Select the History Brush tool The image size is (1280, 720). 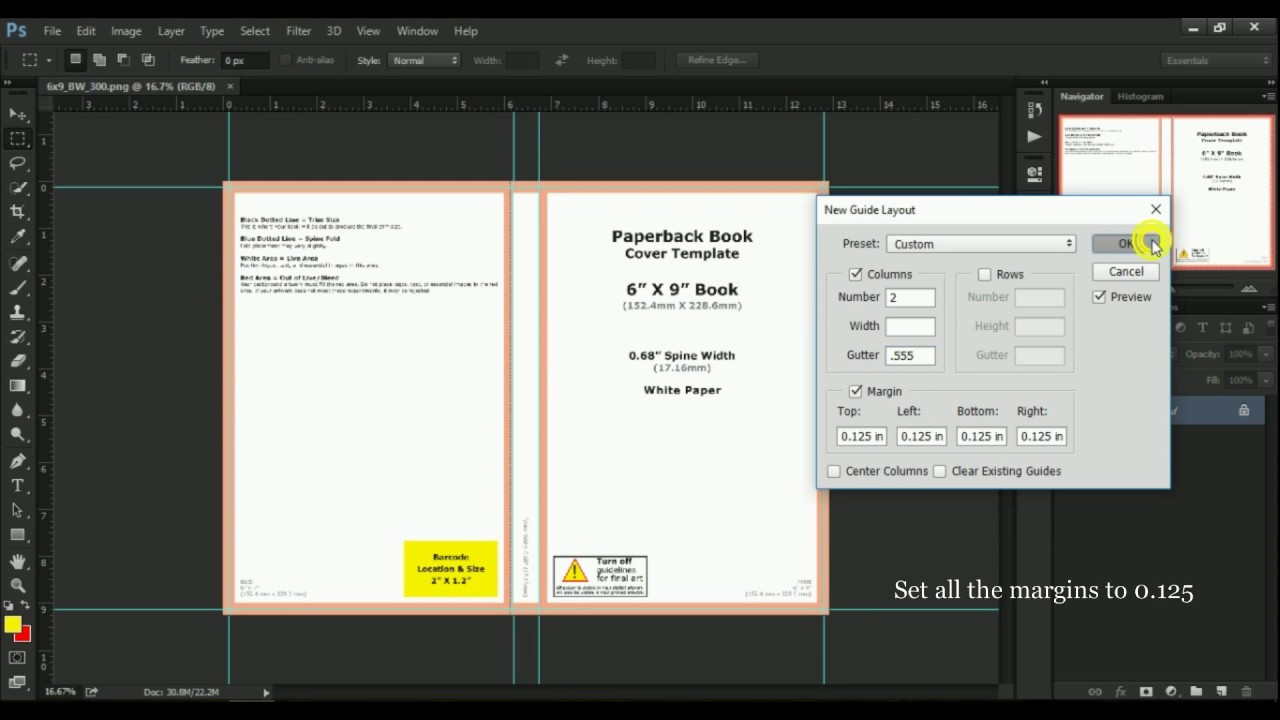click(18, 337)
